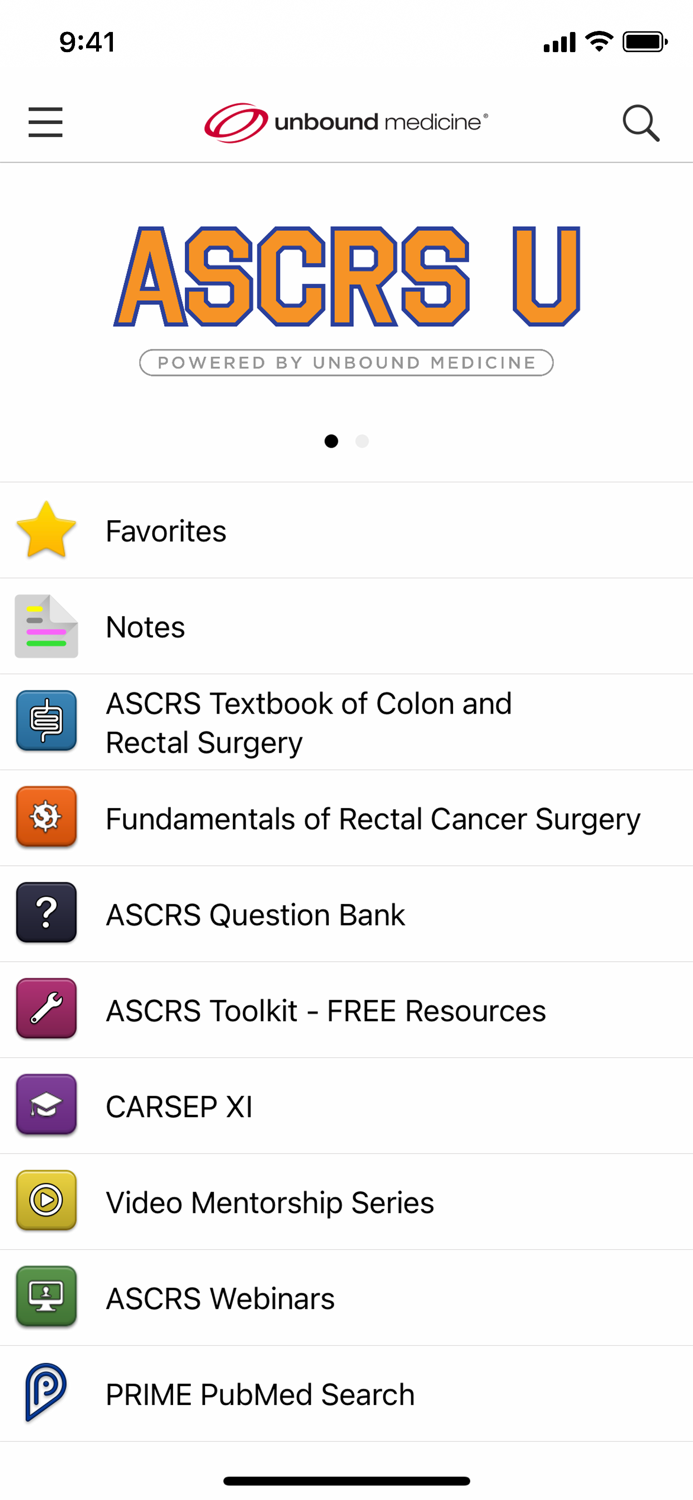Open the hamburger navigation menu
Image resolution: width=693 pixels, height=1500 pixels.
tap(45, 122)
